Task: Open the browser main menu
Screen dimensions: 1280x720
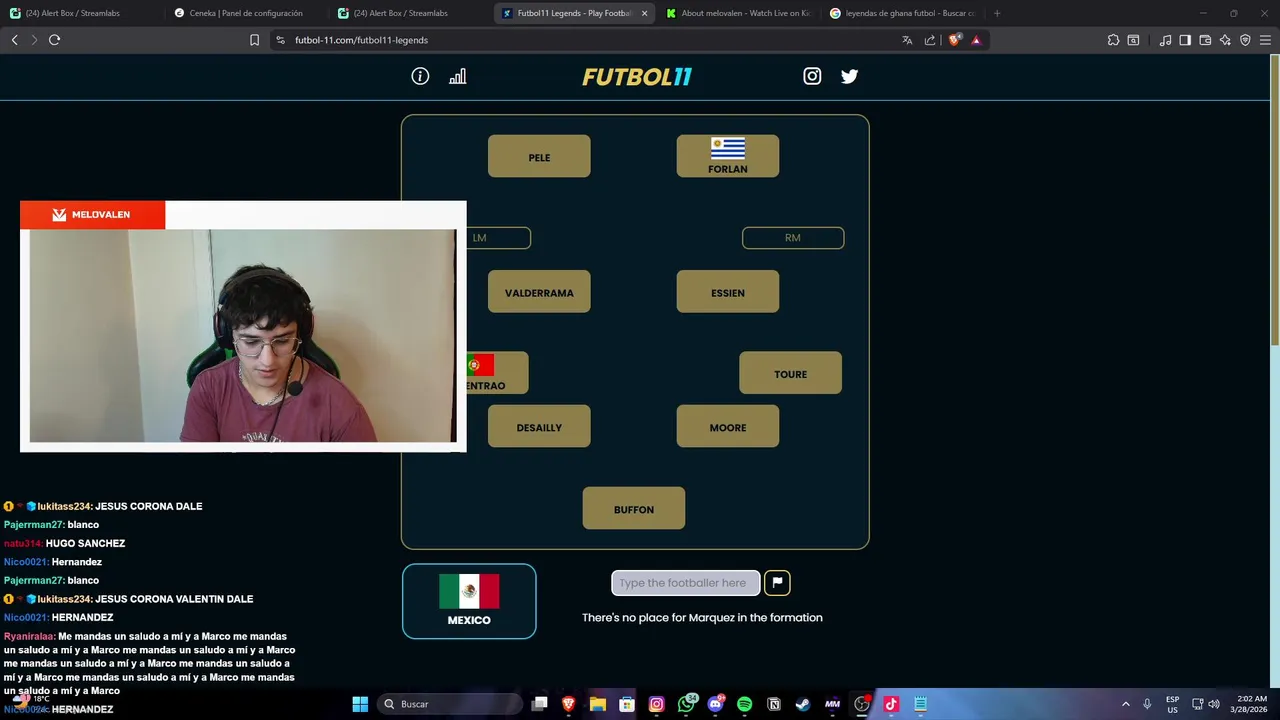Action: coord(1265,40)
